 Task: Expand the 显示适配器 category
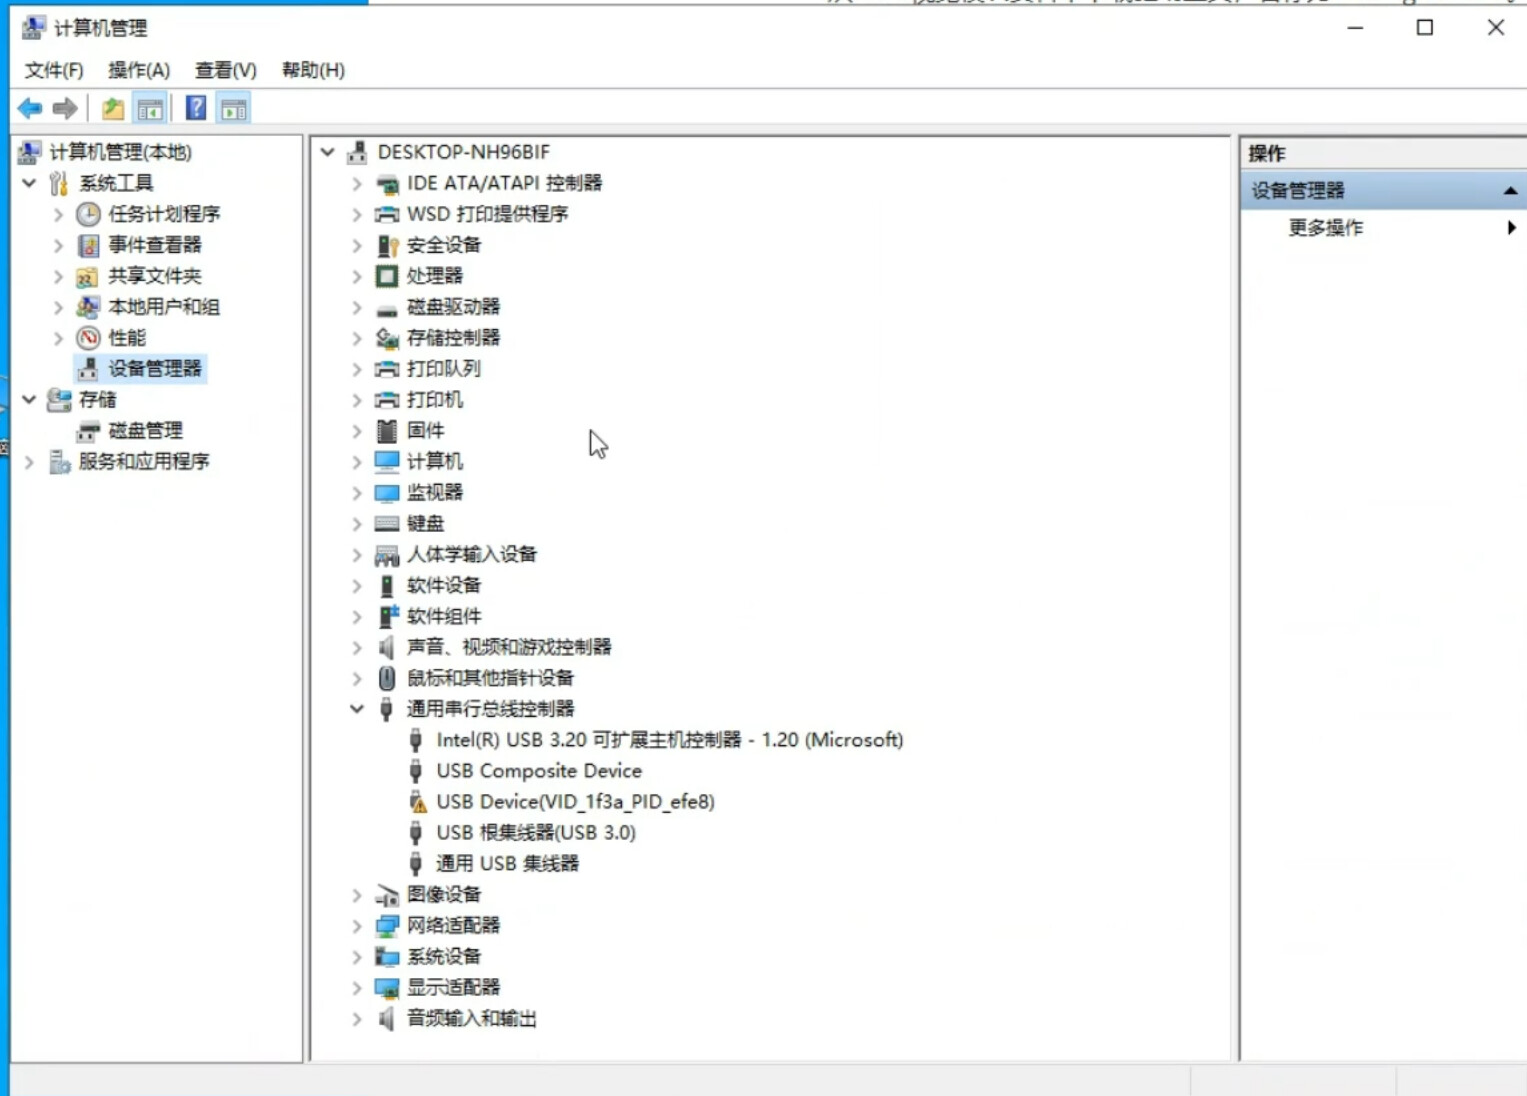tap(357, 988)
